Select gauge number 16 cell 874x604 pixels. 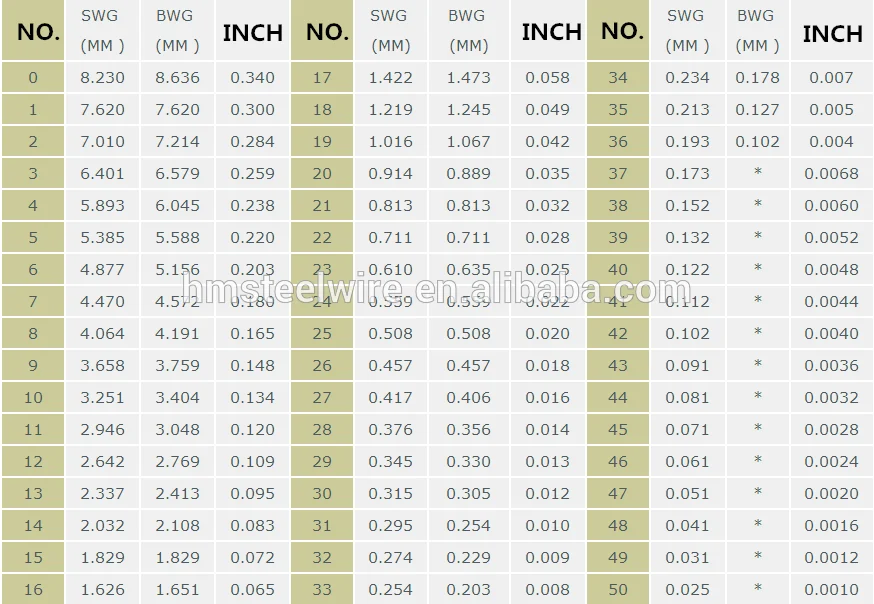click(x=33, y=590)
